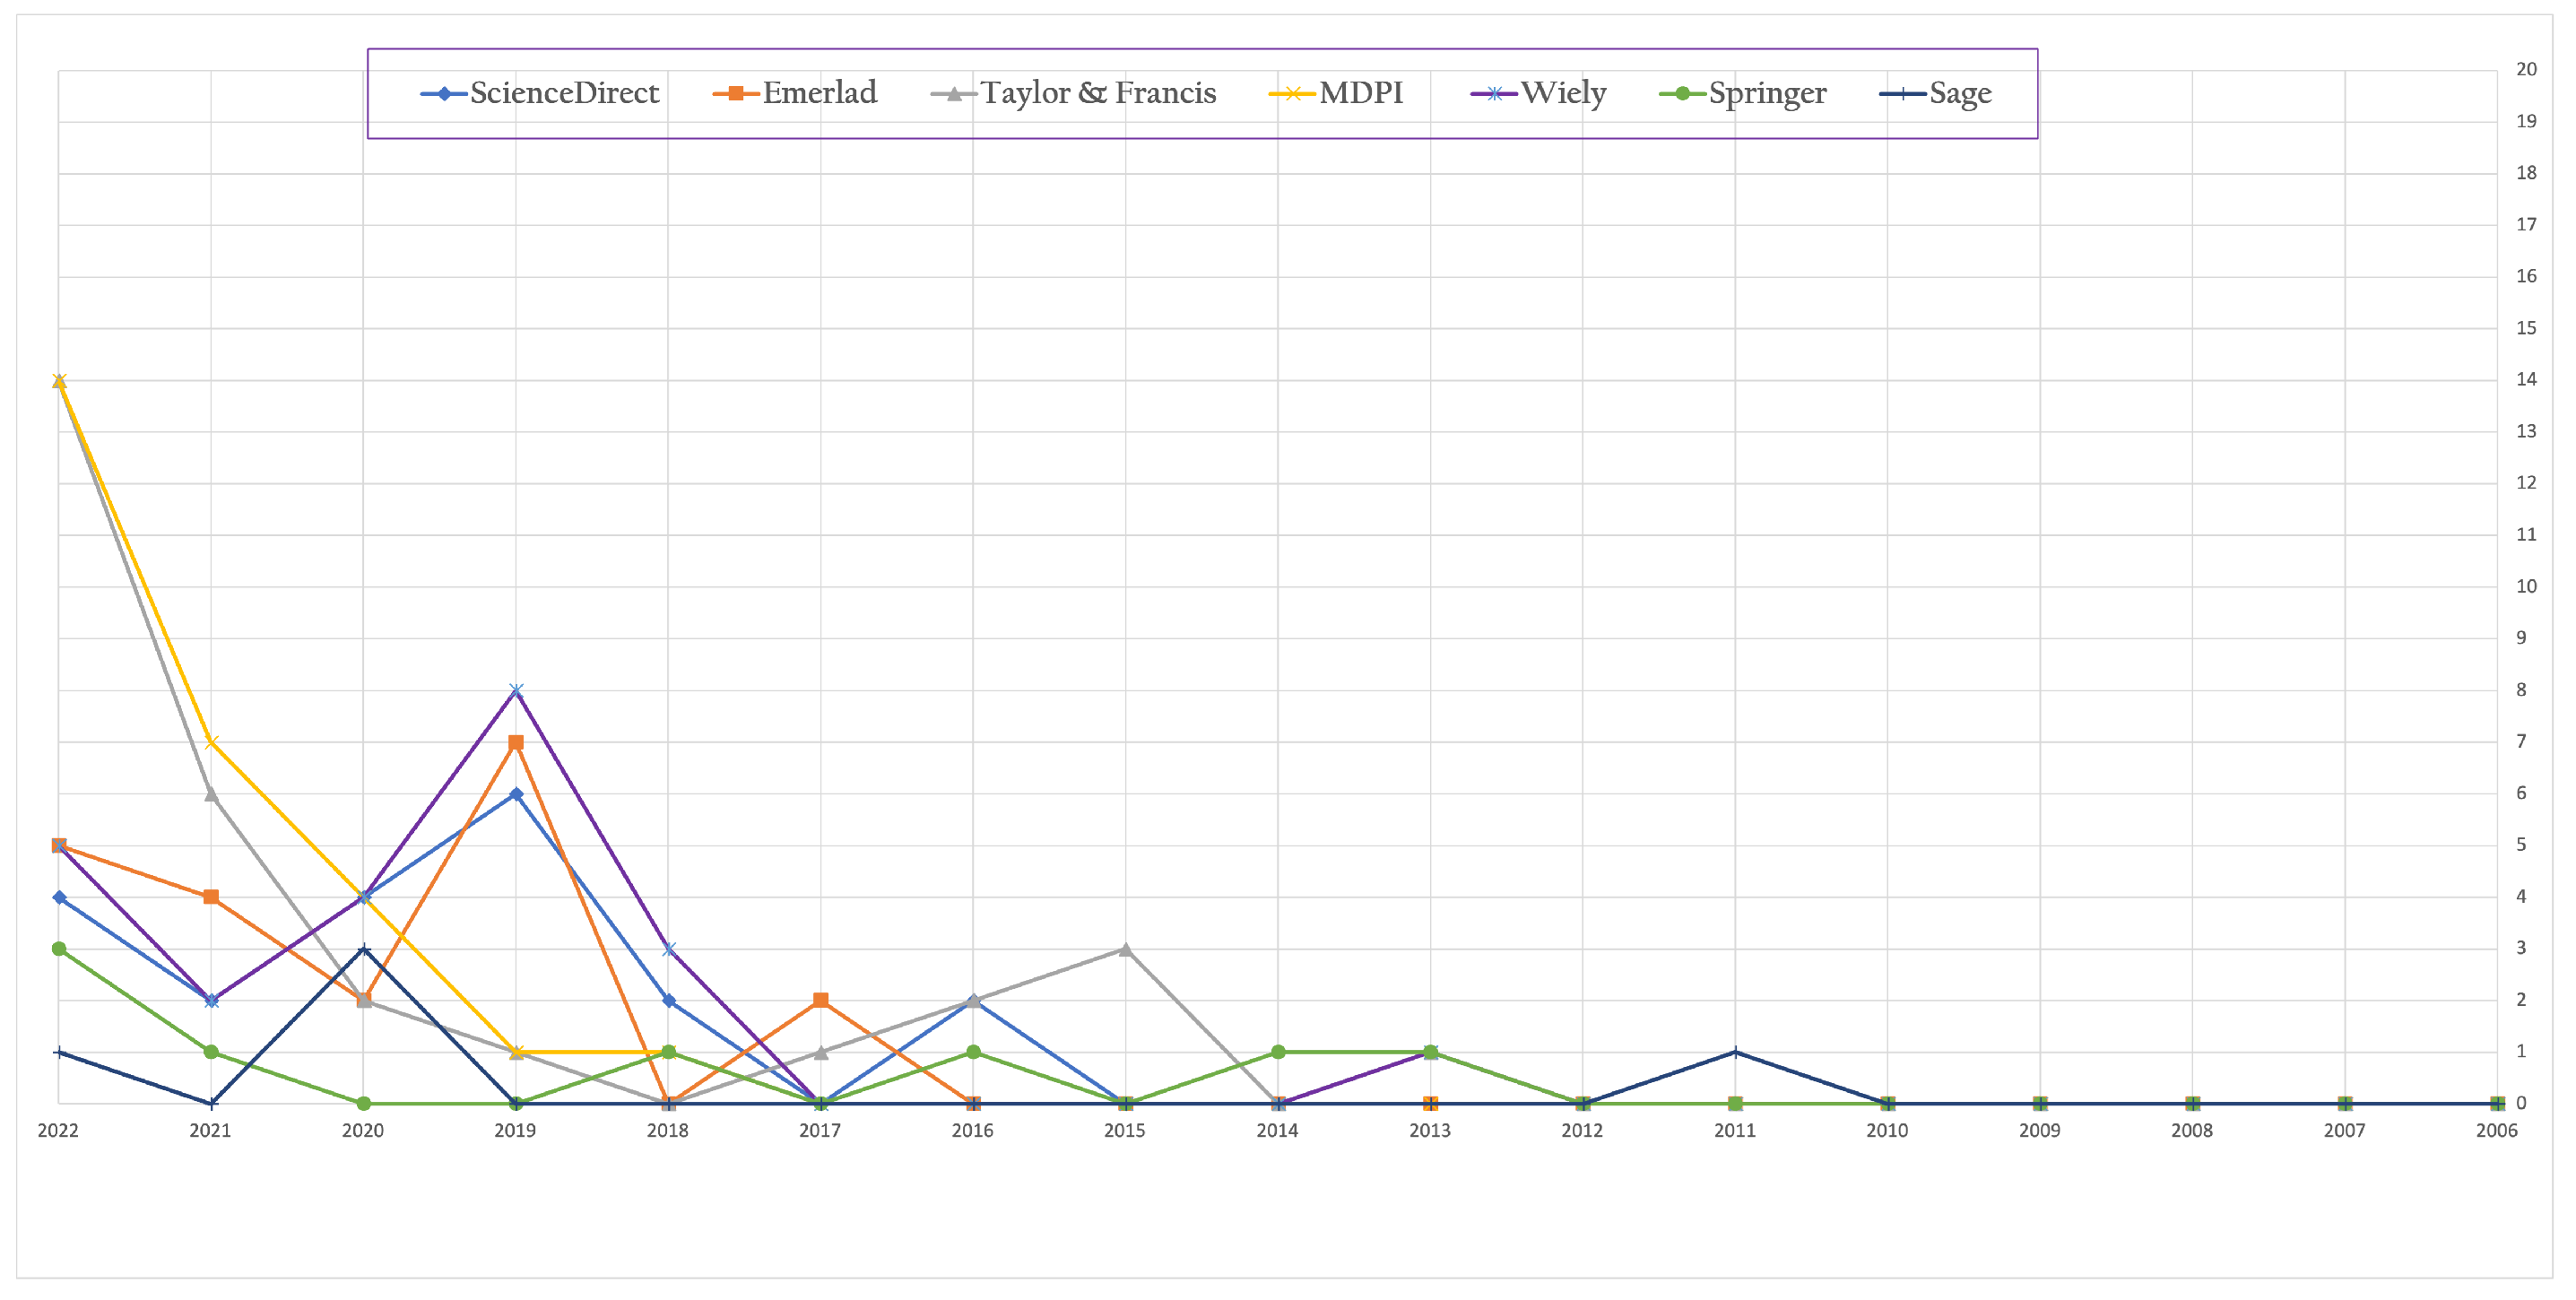Click the Springer green circle legend marker
Screen dimensions: 2576x1300
click(1682, 94)
